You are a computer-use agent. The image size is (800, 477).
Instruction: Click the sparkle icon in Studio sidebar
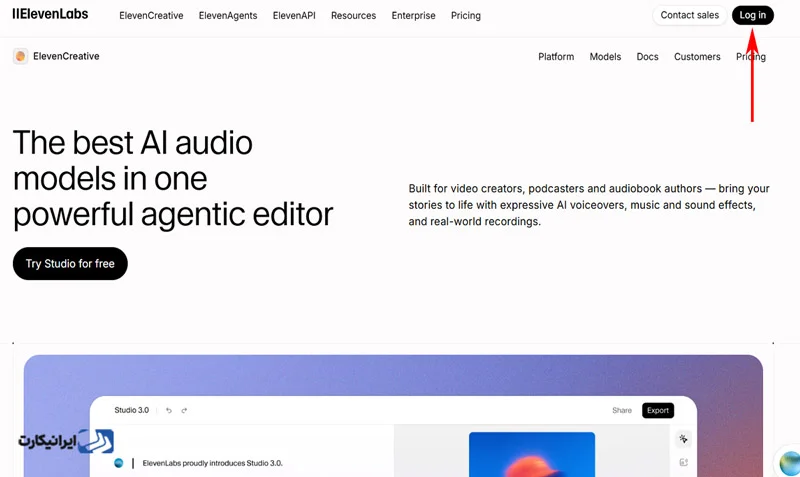click(683, 439)
